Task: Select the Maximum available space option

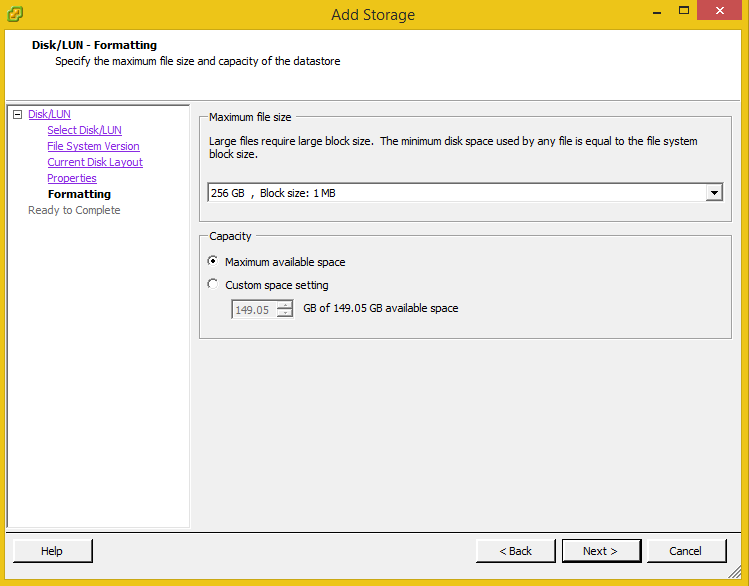Action: (x=212, y=261)
